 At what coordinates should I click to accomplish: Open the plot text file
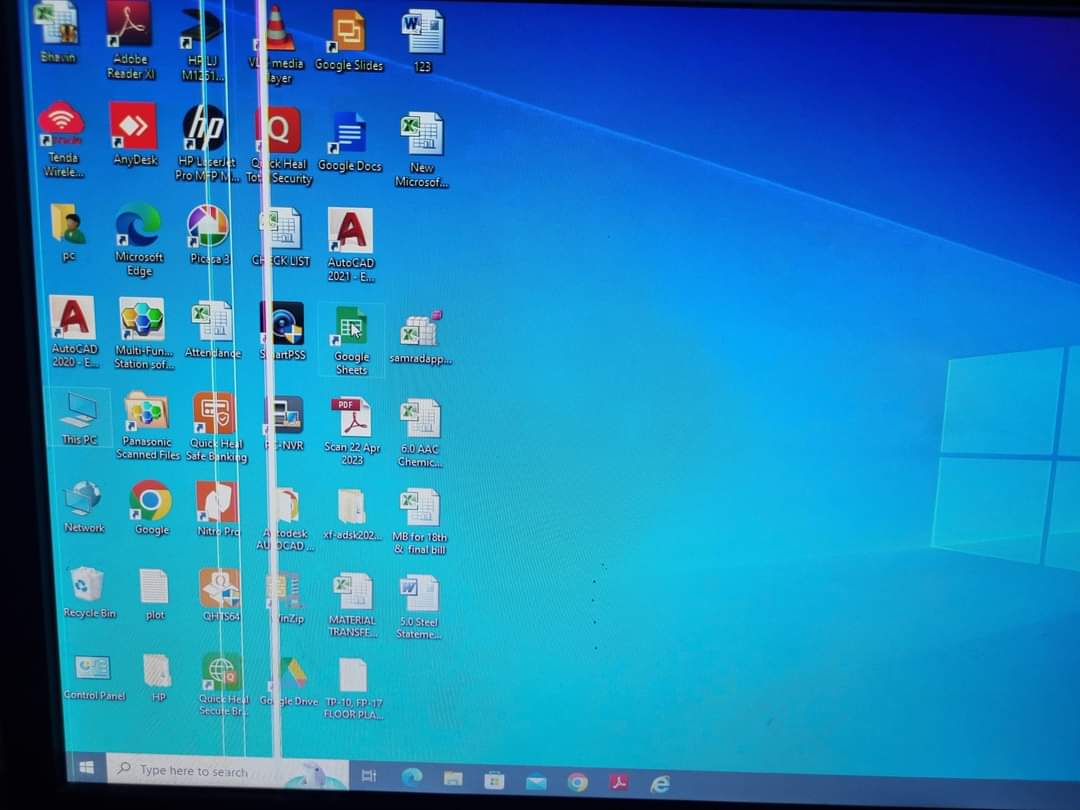tap(154, 595)
